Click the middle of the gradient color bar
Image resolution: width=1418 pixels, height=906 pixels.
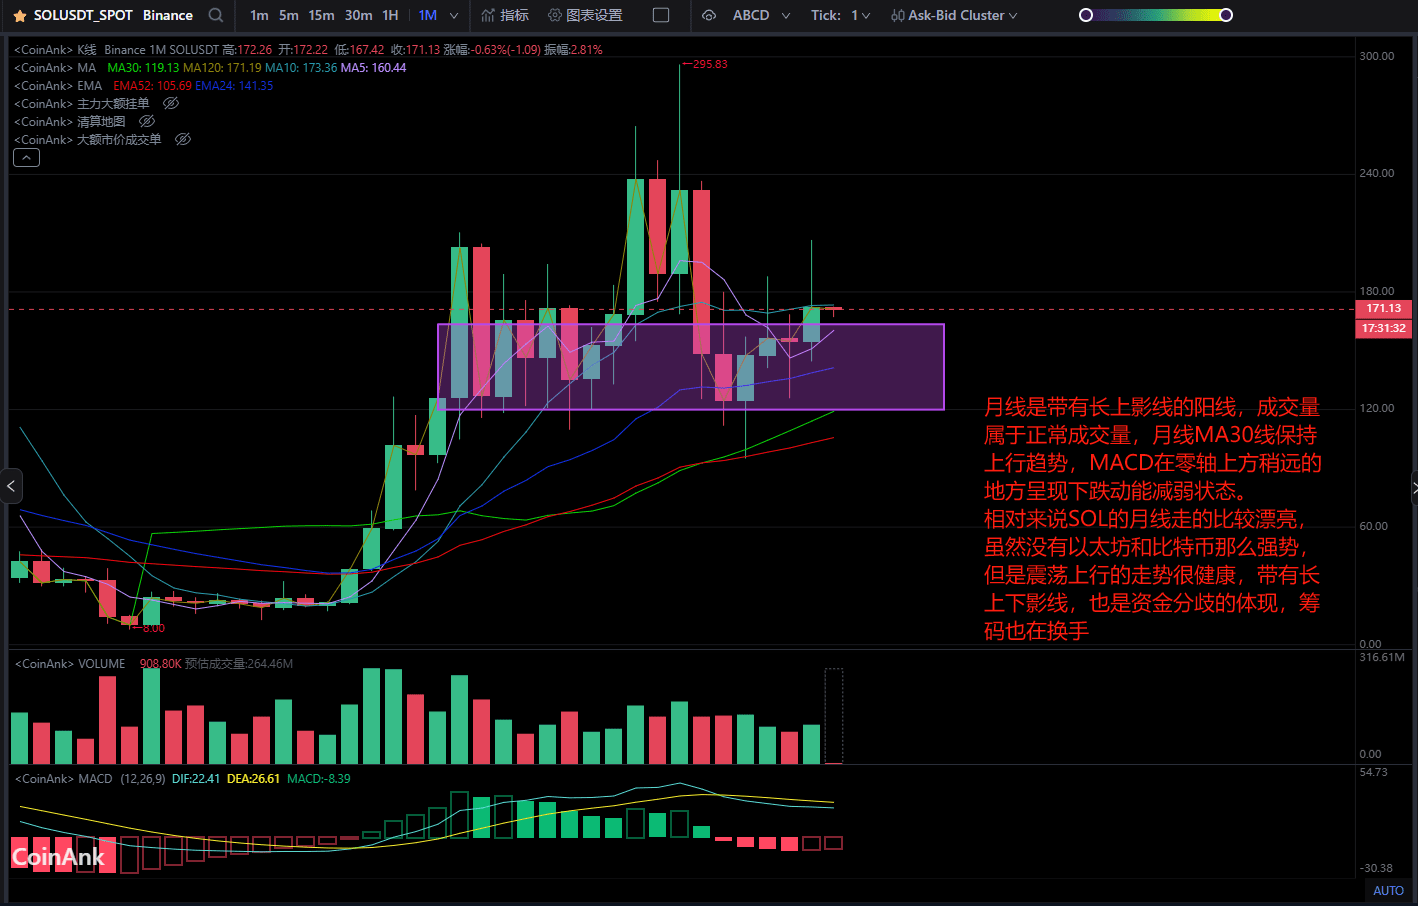point(1156,15)
